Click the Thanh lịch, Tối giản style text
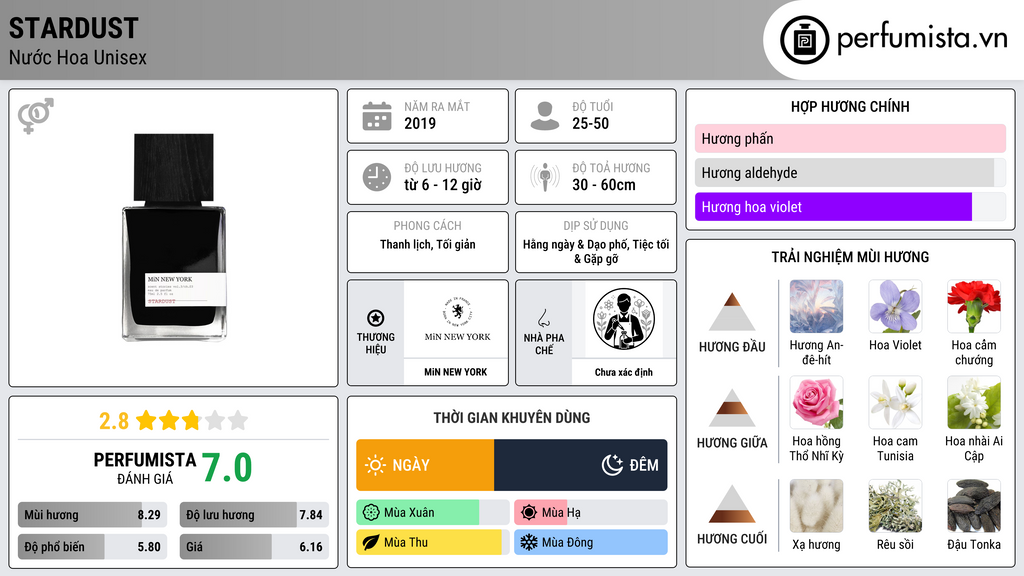This screenshot has height=576, width=1024. click(428, 244)
